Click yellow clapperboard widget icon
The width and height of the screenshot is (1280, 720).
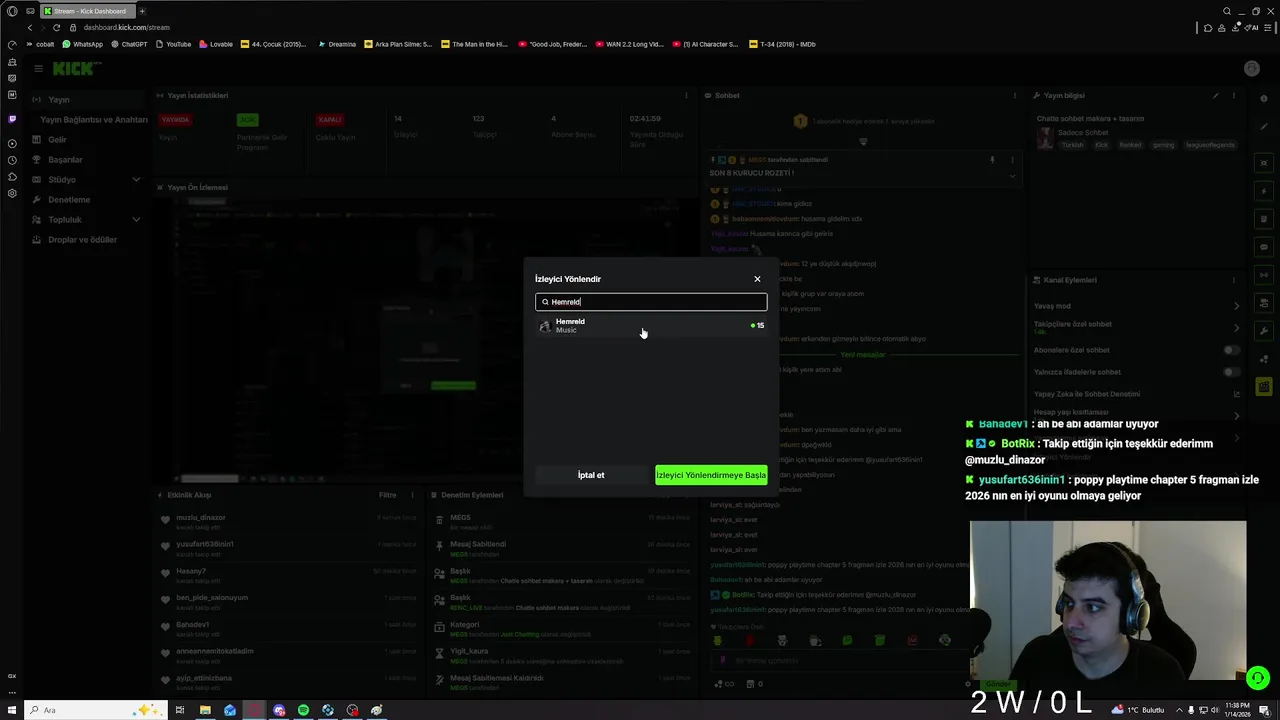1264,386
